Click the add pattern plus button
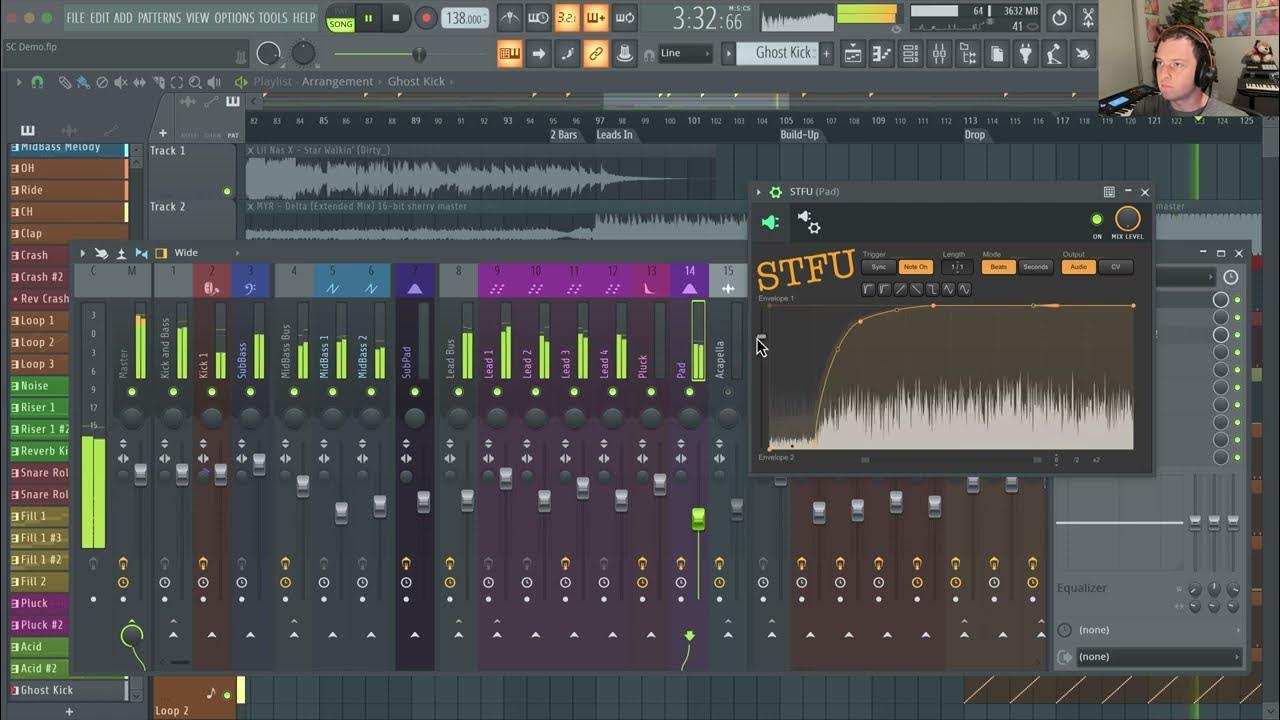1280x720 pixels. [x=826, y=54]
